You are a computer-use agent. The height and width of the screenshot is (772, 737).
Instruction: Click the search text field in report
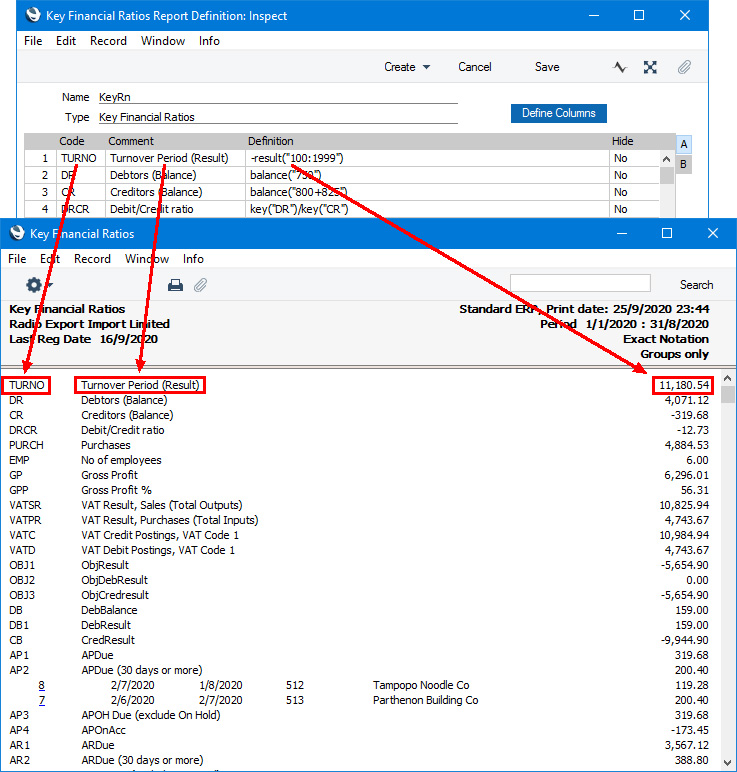coord(580,284)
